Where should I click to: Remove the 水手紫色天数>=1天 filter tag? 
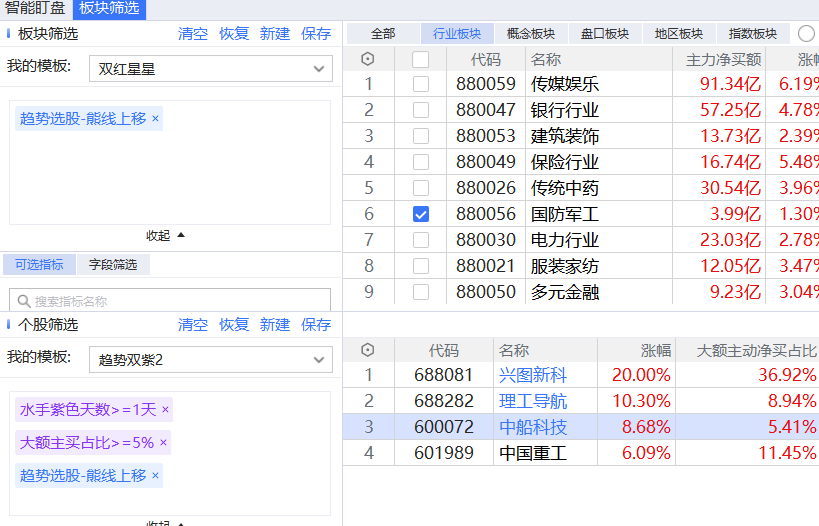(x=165, y=410)
